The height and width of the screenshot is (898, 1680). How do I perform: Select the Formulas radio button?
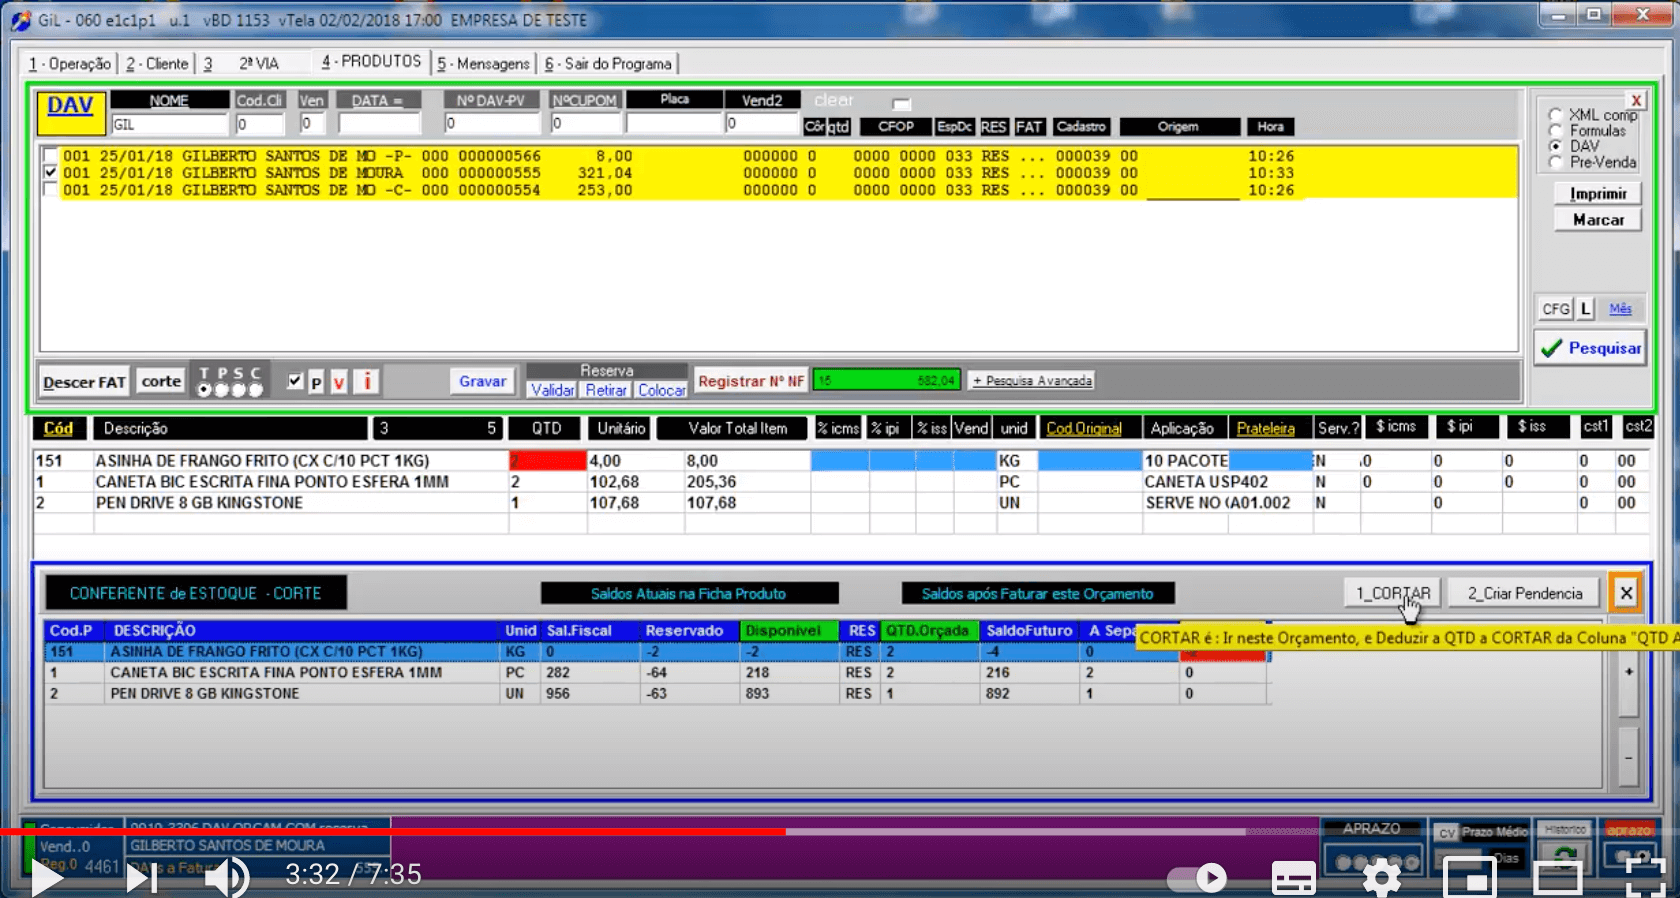[1555, 130]
